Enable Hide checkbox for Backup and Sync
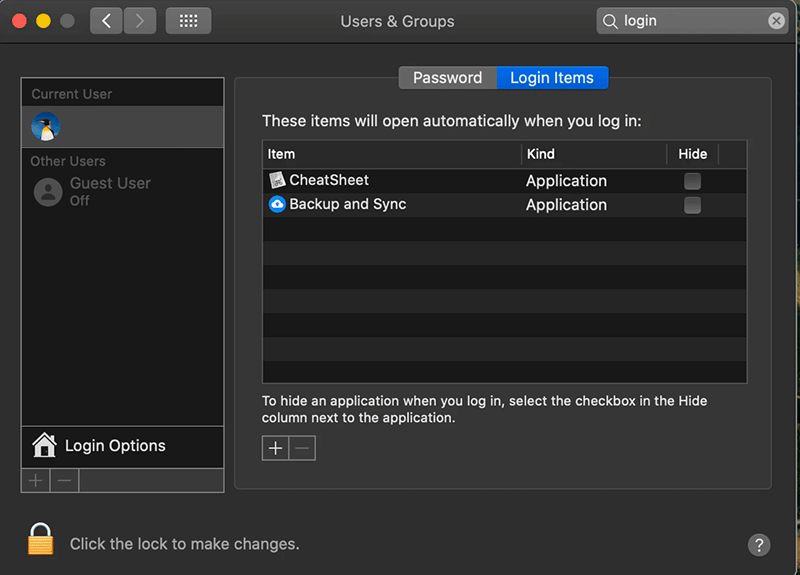The width and height of the screenshot is (800, 575). pyautogui.click(x=692, y=205)
